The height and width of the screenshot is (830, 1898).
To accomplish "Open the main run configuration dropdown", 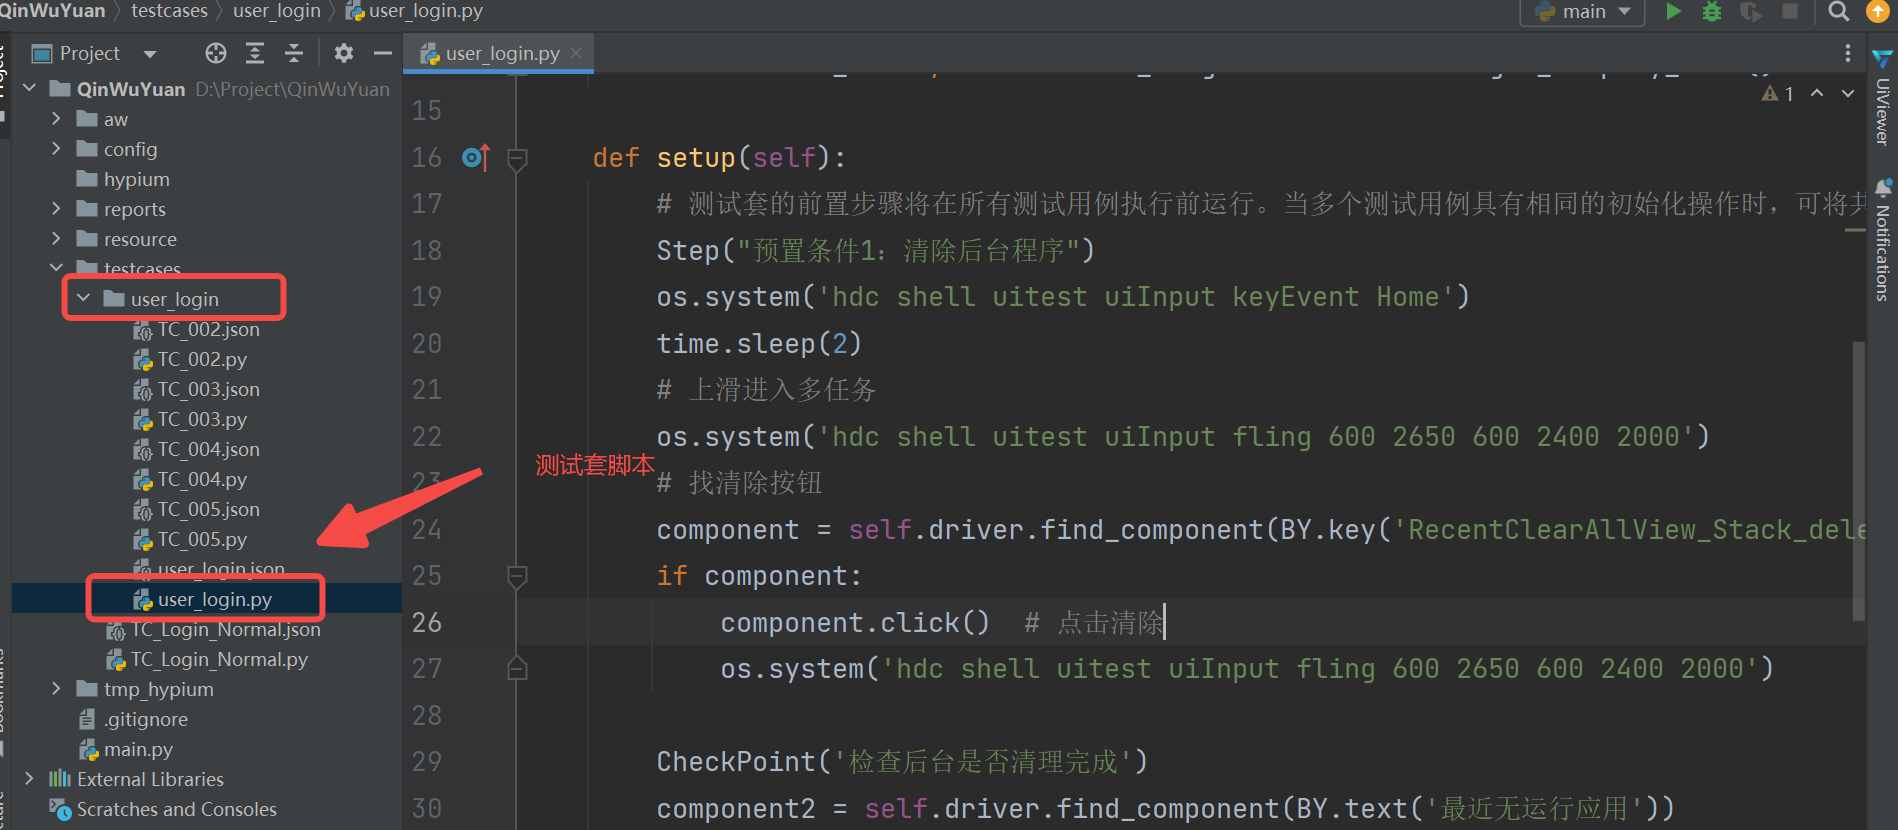I will click(1583, 12).
